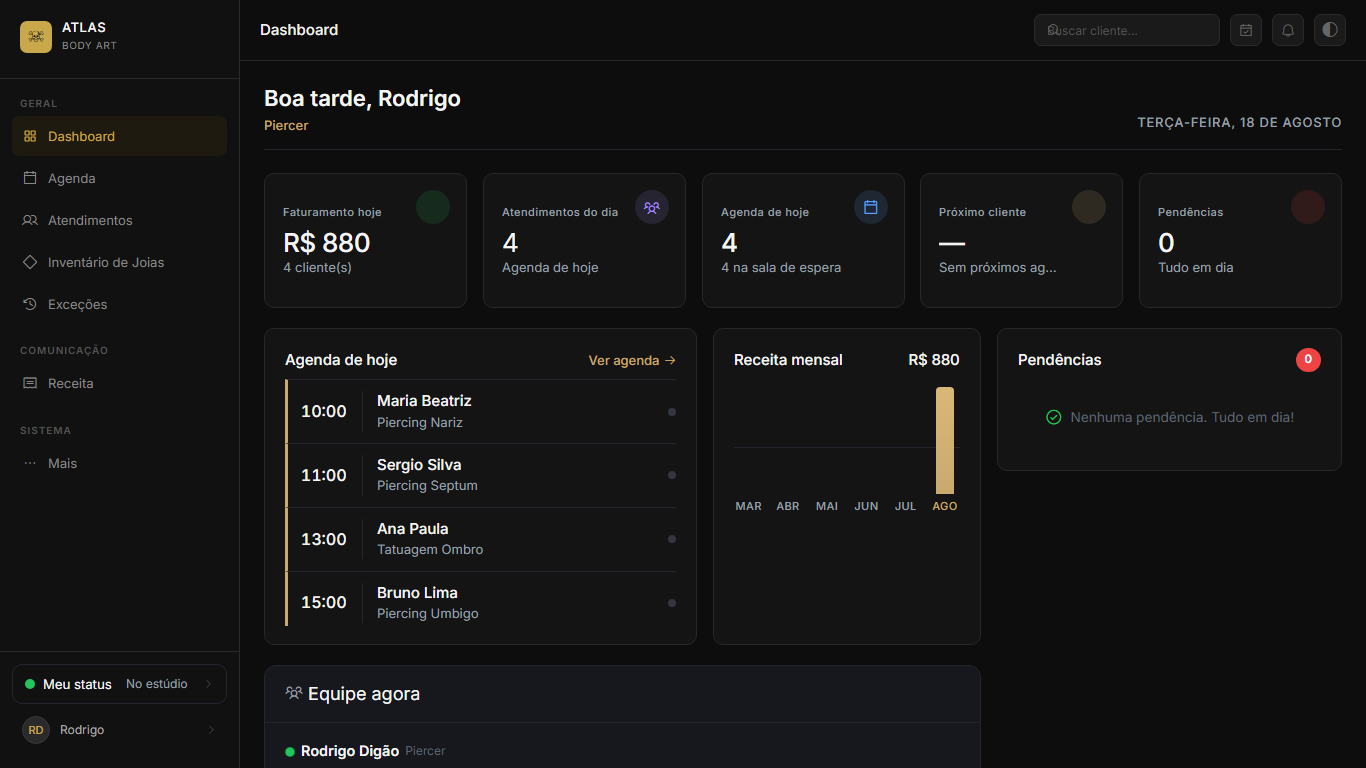Click the diamond icon beside Inventário de Joias

tap(30, 262)
